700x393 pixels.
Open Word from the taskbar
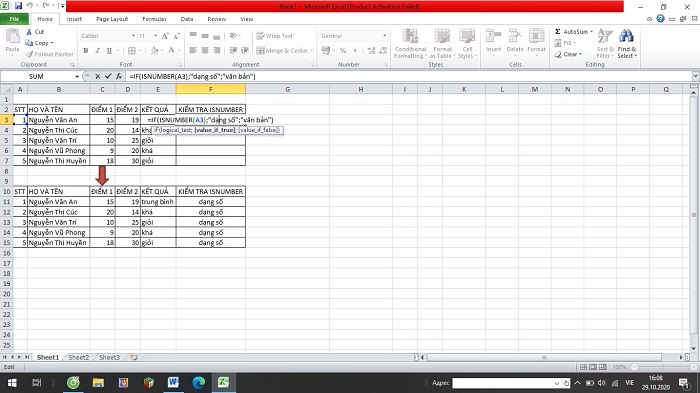173,383
